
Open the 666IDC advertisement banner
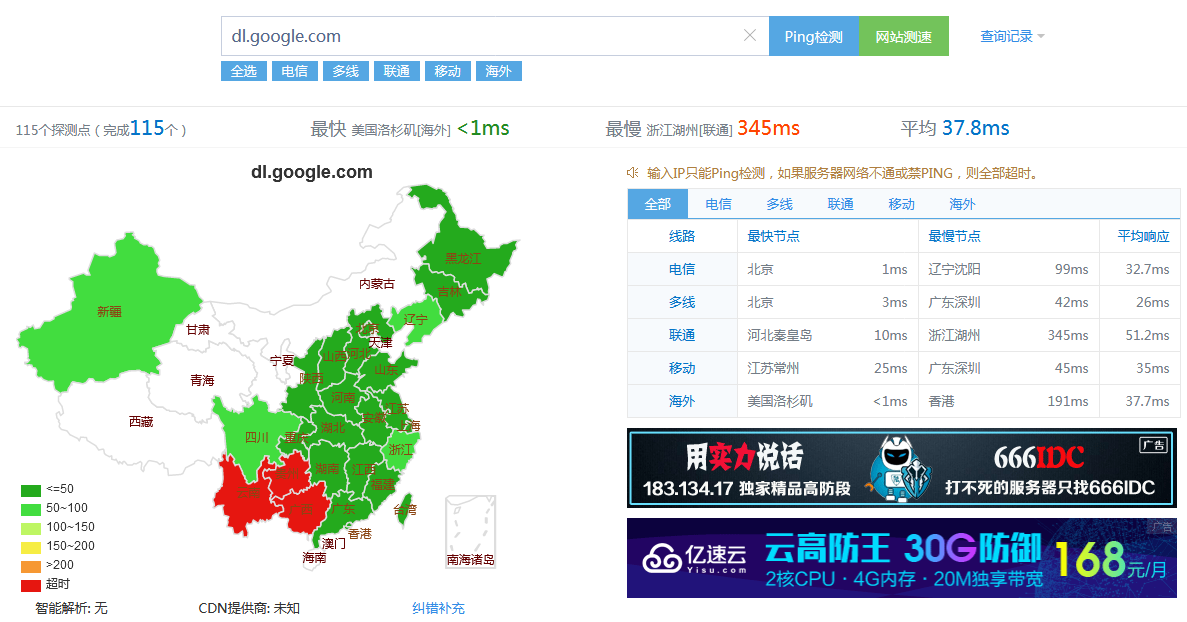click(902, 468)
